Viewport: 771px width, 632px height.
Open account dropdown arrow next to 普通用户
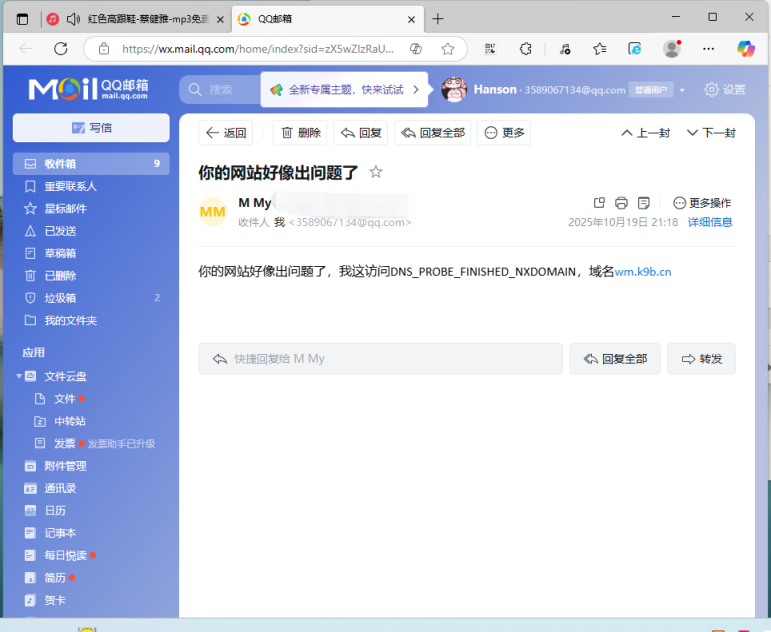(682, 90)
